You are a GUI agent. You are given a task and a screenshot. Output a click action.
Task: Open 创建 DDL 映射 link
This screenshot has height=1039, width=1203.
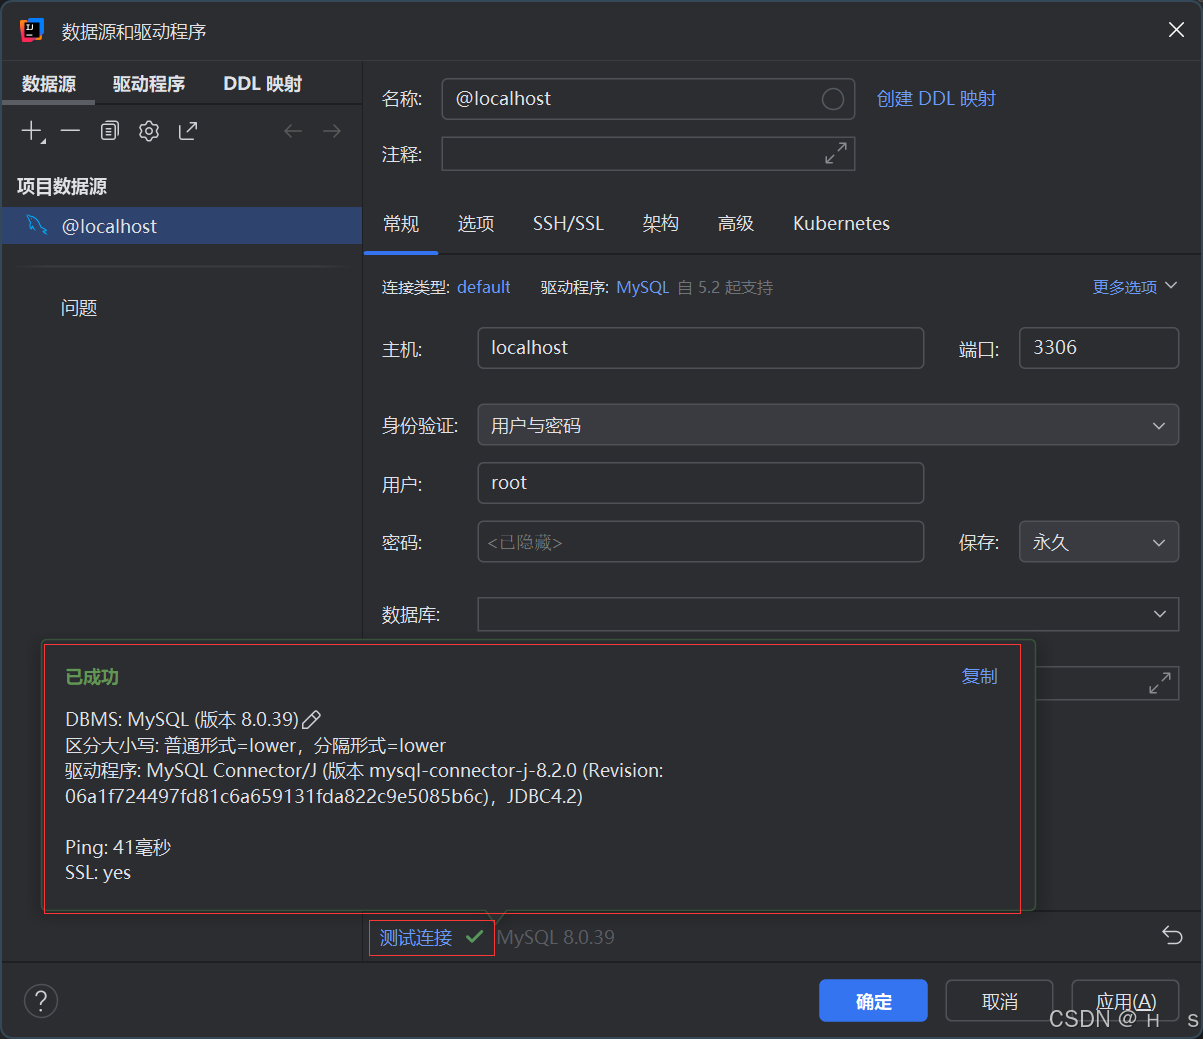935,98
